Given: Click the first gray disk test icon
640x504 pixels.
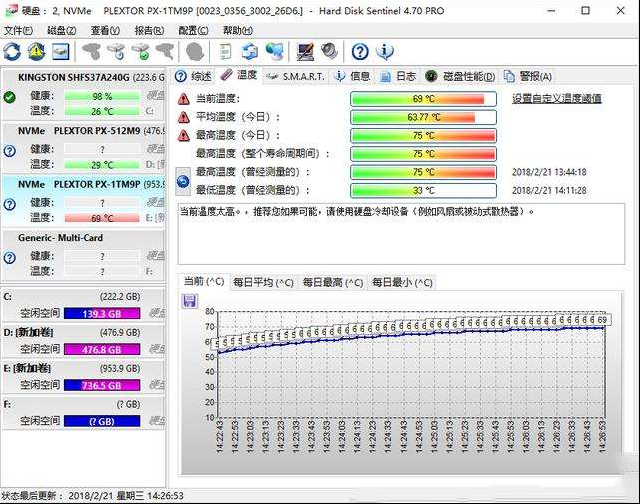Looking at the screenshot, I should [x=91, y=52].
